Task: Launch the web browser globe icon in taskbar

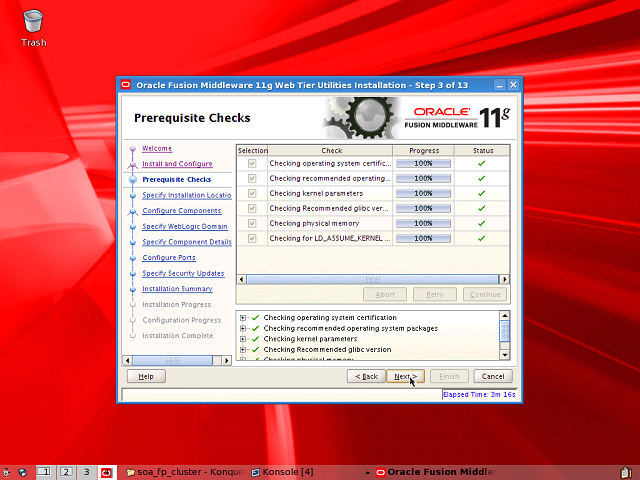Action: coord(22,472)
